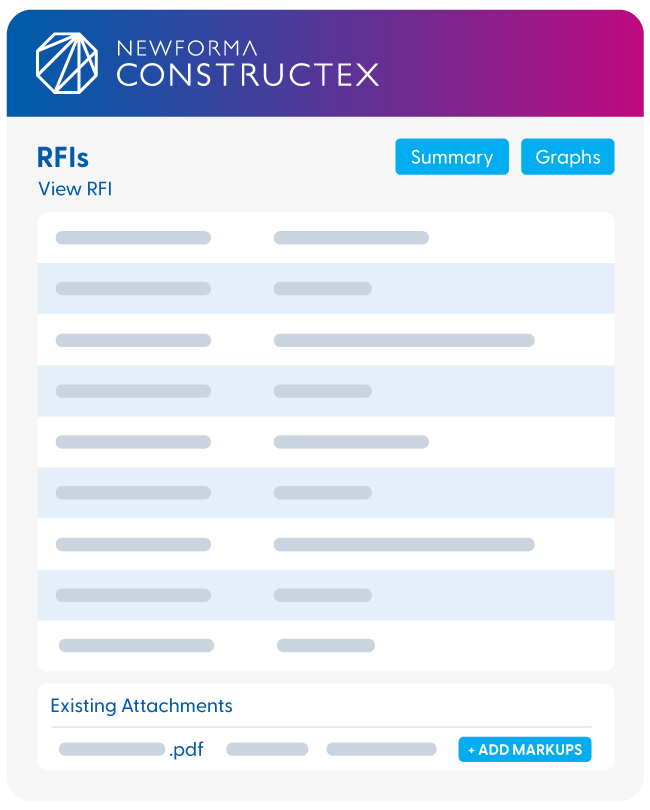Select the last row of RFI details
This screenshot has width=650, height=810.
point(326,645)
